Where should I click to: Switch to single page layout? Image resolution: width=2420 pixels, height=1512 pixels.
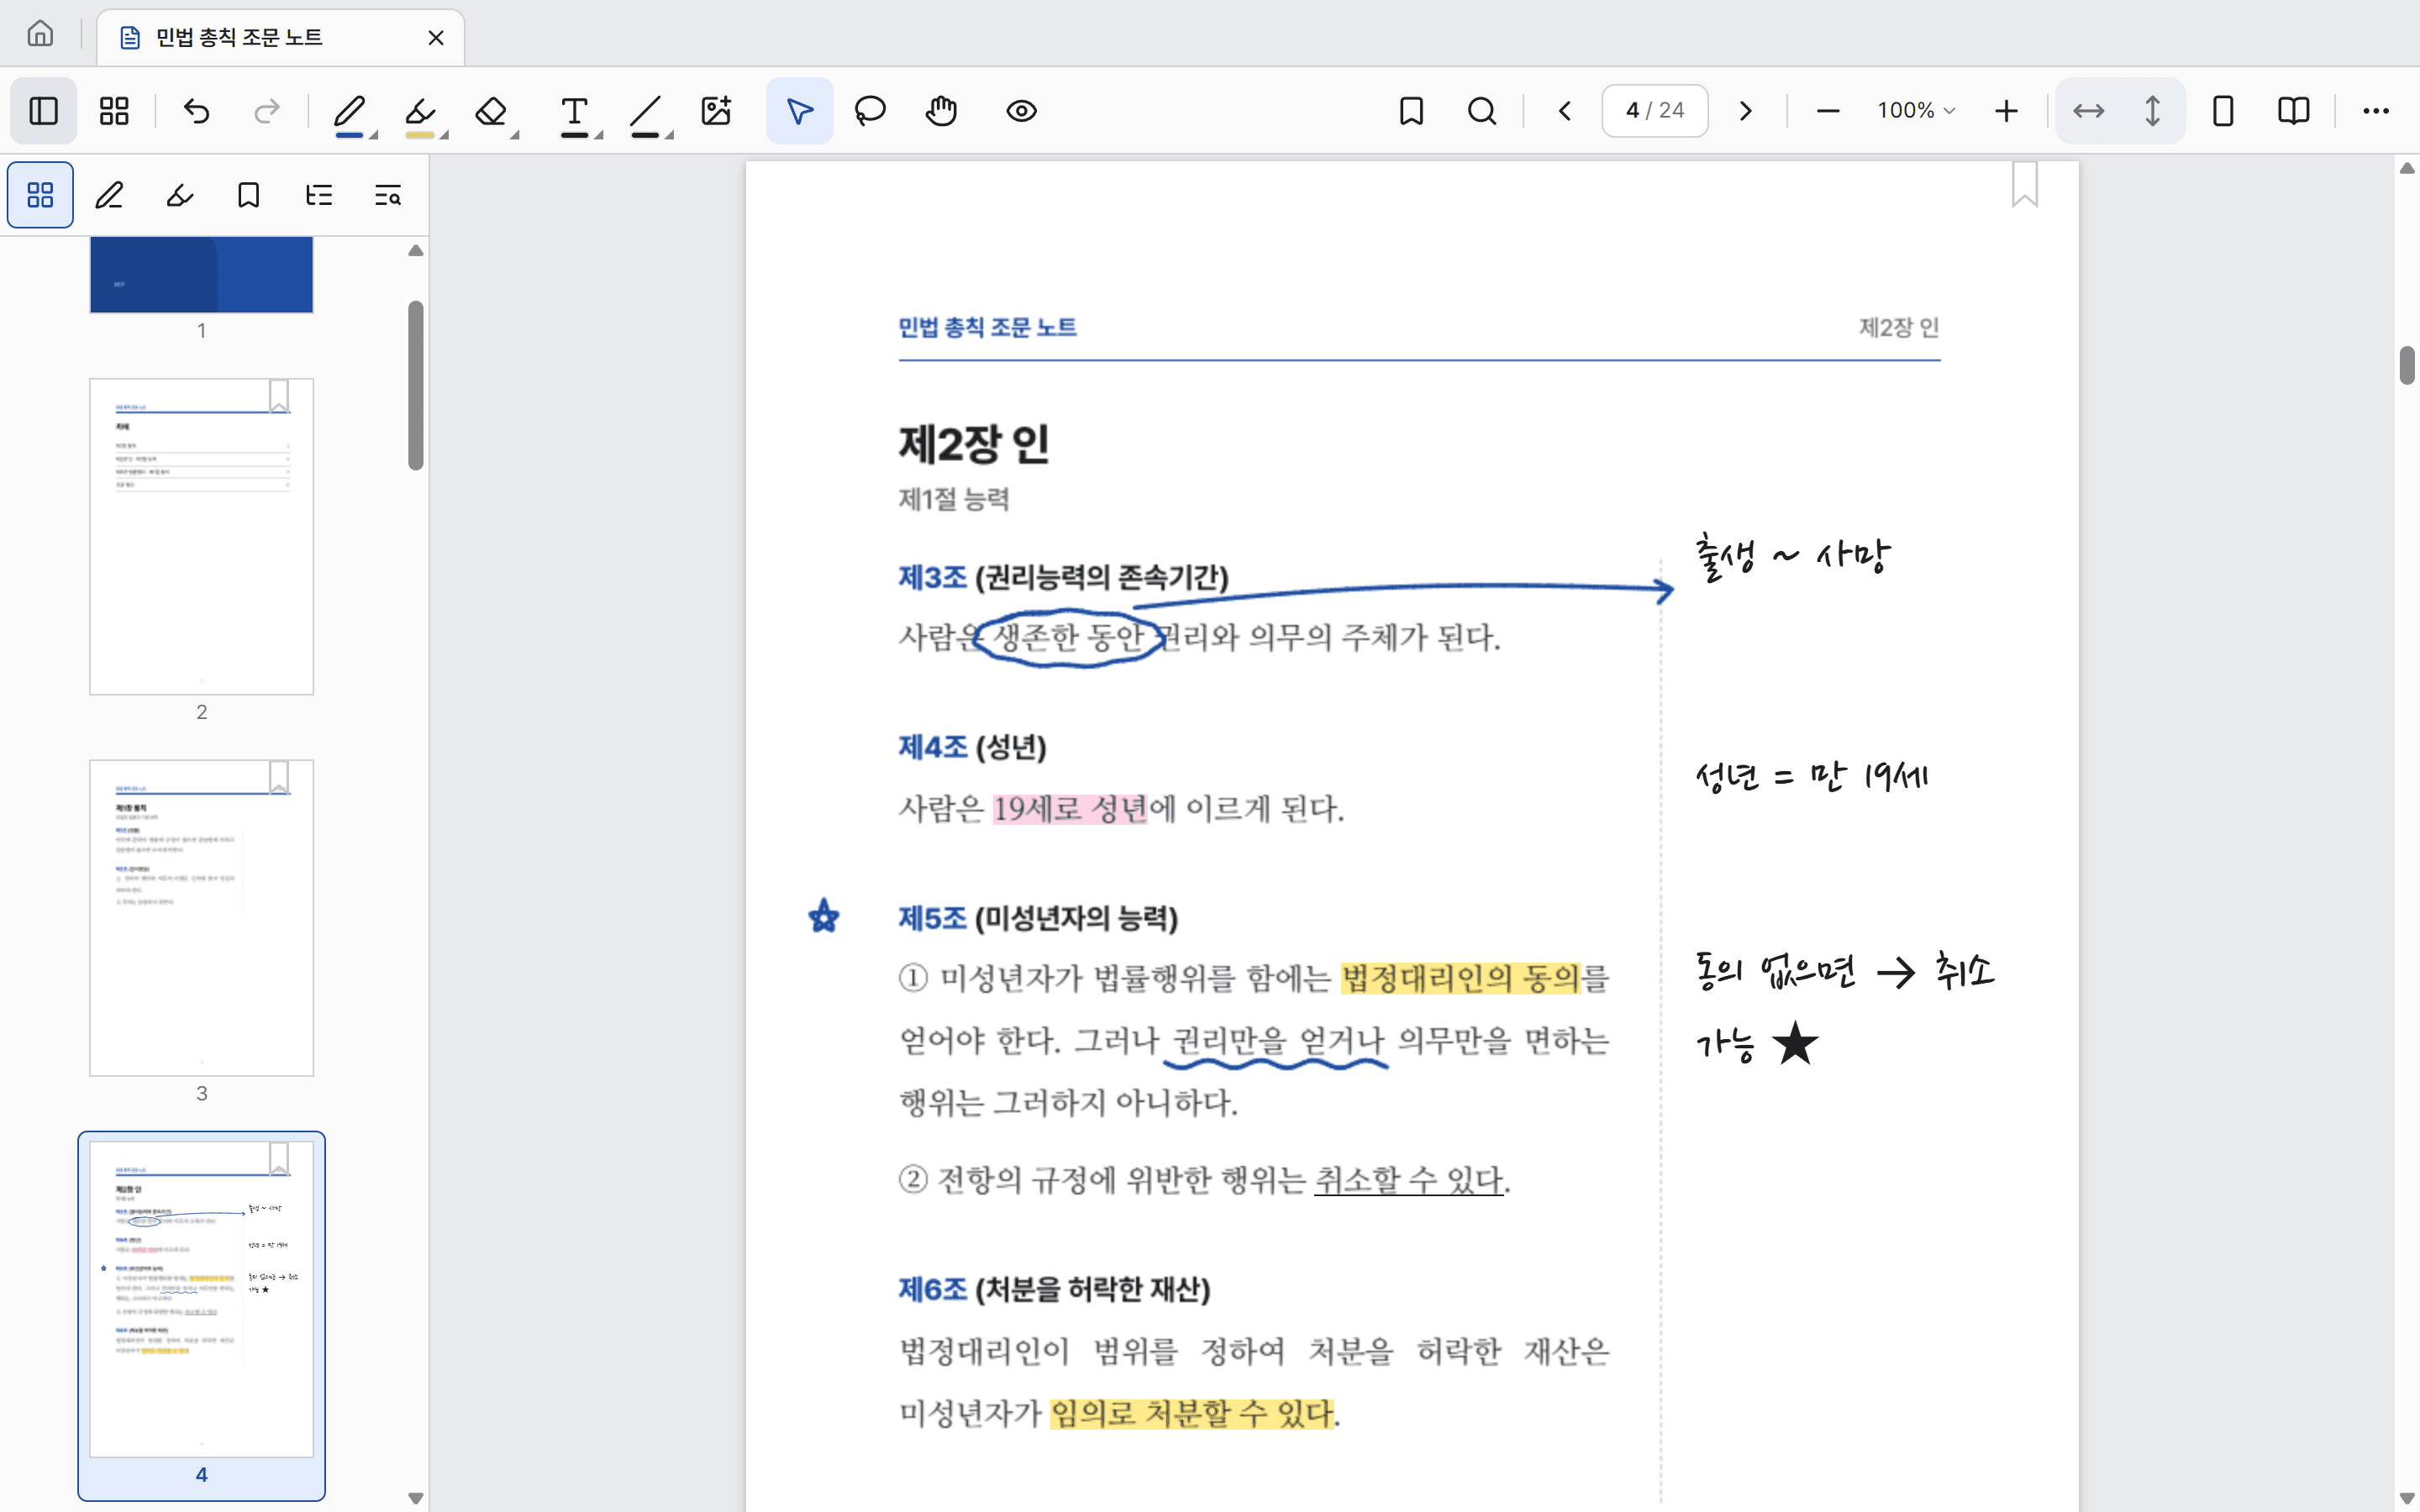coord(2223,111)
